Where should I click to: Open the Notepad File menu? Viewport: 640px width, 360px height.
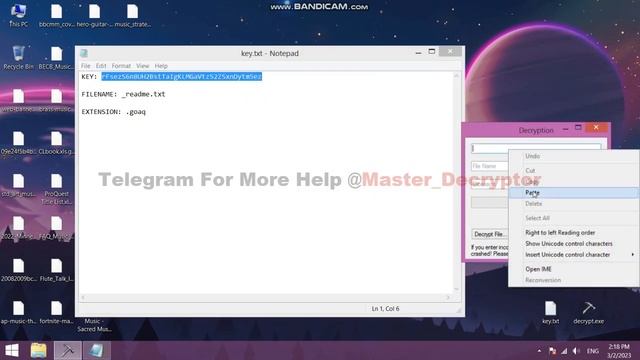click(86, 66)
